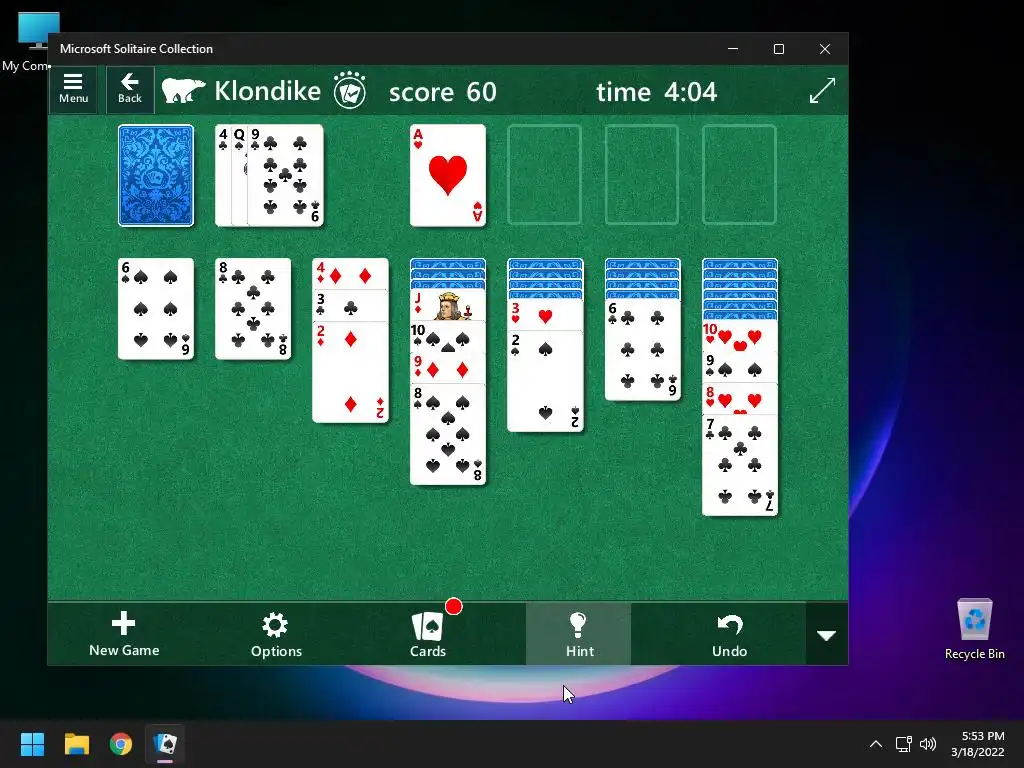1024x768 pixels.
Task: Select the 7 of clubs card
Action: tap(740, 465)
